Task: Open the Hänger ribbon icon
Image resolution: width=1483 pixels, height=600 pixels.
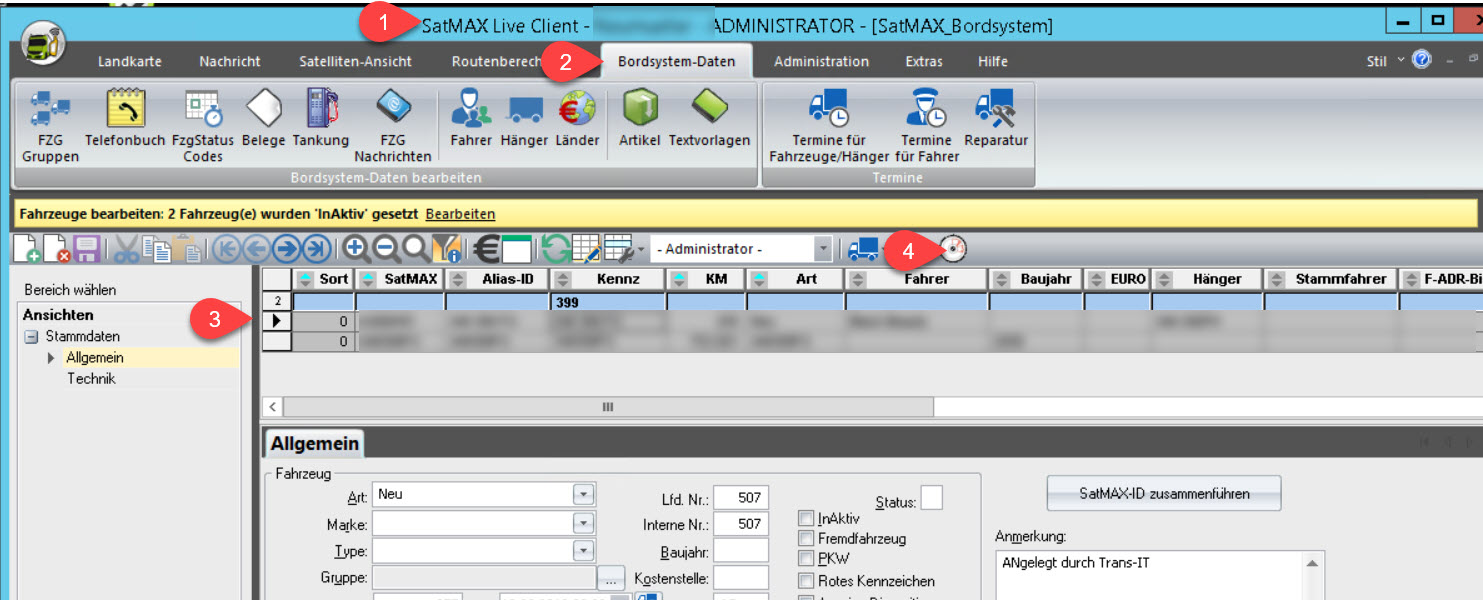Action: (524, 118)
